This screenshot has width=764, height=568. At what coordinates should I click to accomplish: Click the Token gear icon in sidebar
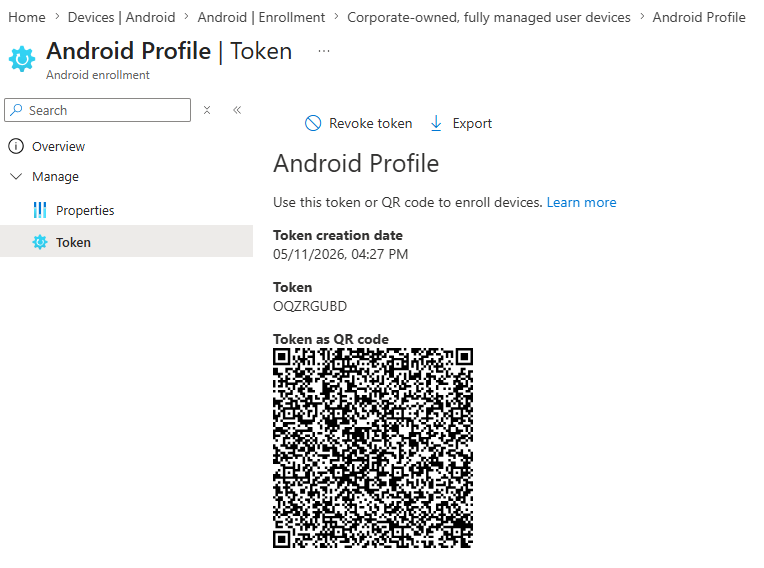[x=40, y=242]
